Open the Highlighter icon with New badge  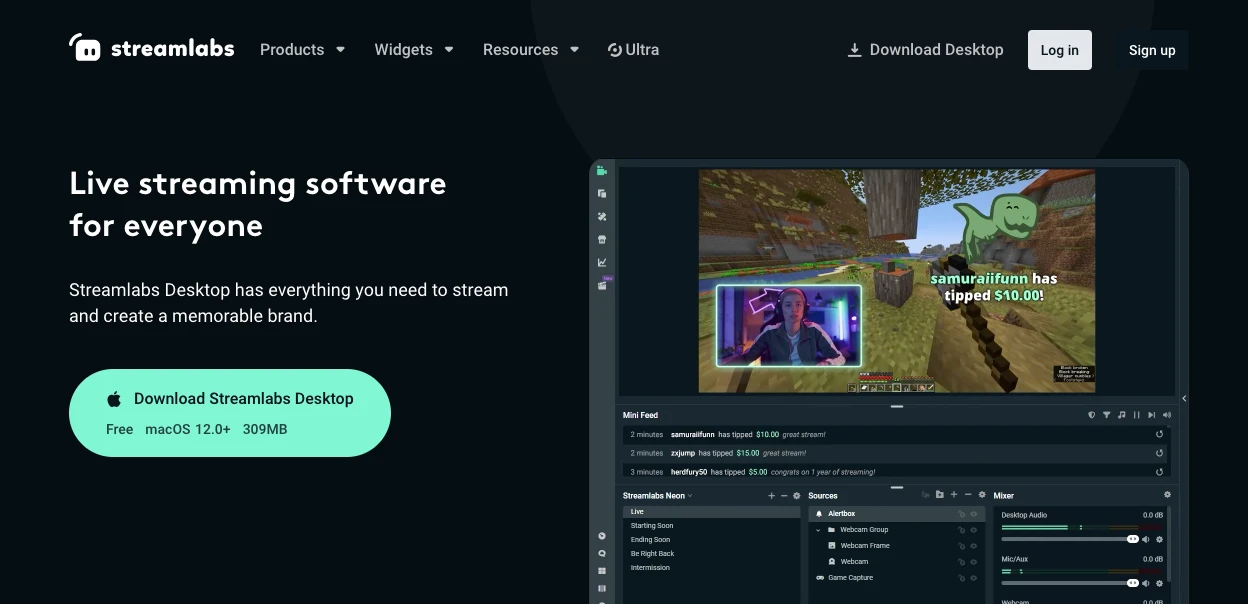(x=603, y=284)
